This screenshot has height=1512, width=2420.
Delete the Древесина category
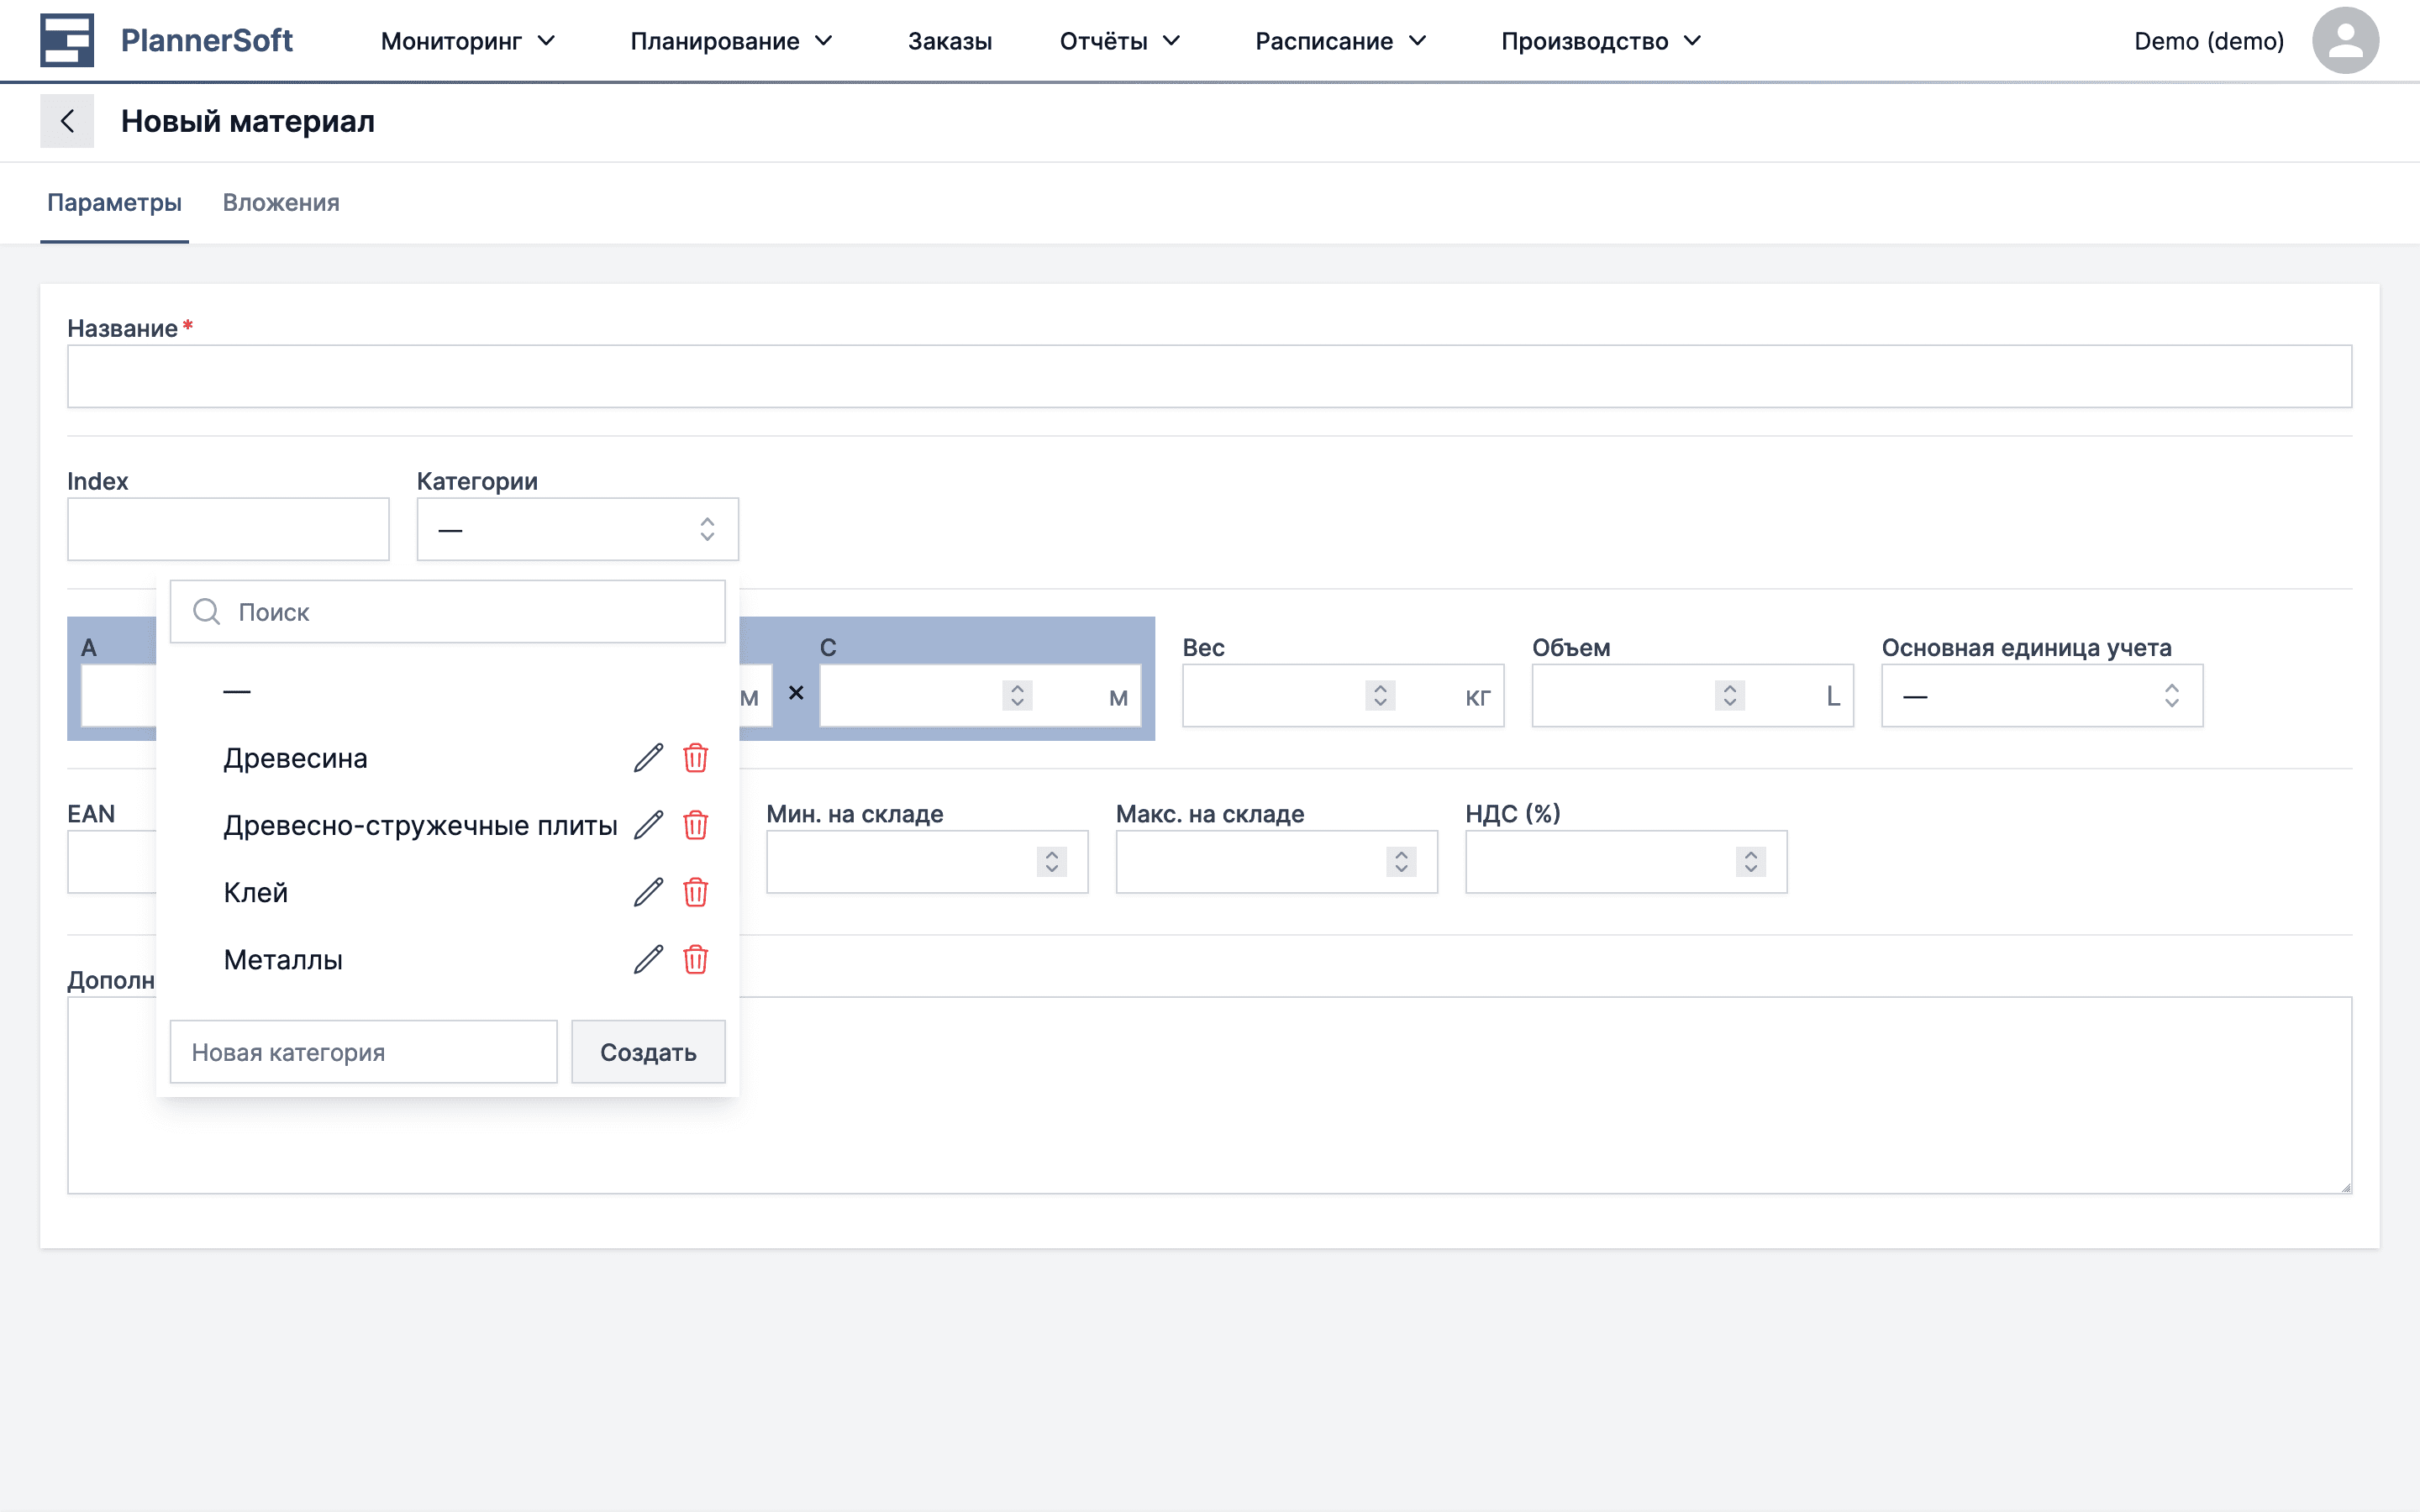695,758
